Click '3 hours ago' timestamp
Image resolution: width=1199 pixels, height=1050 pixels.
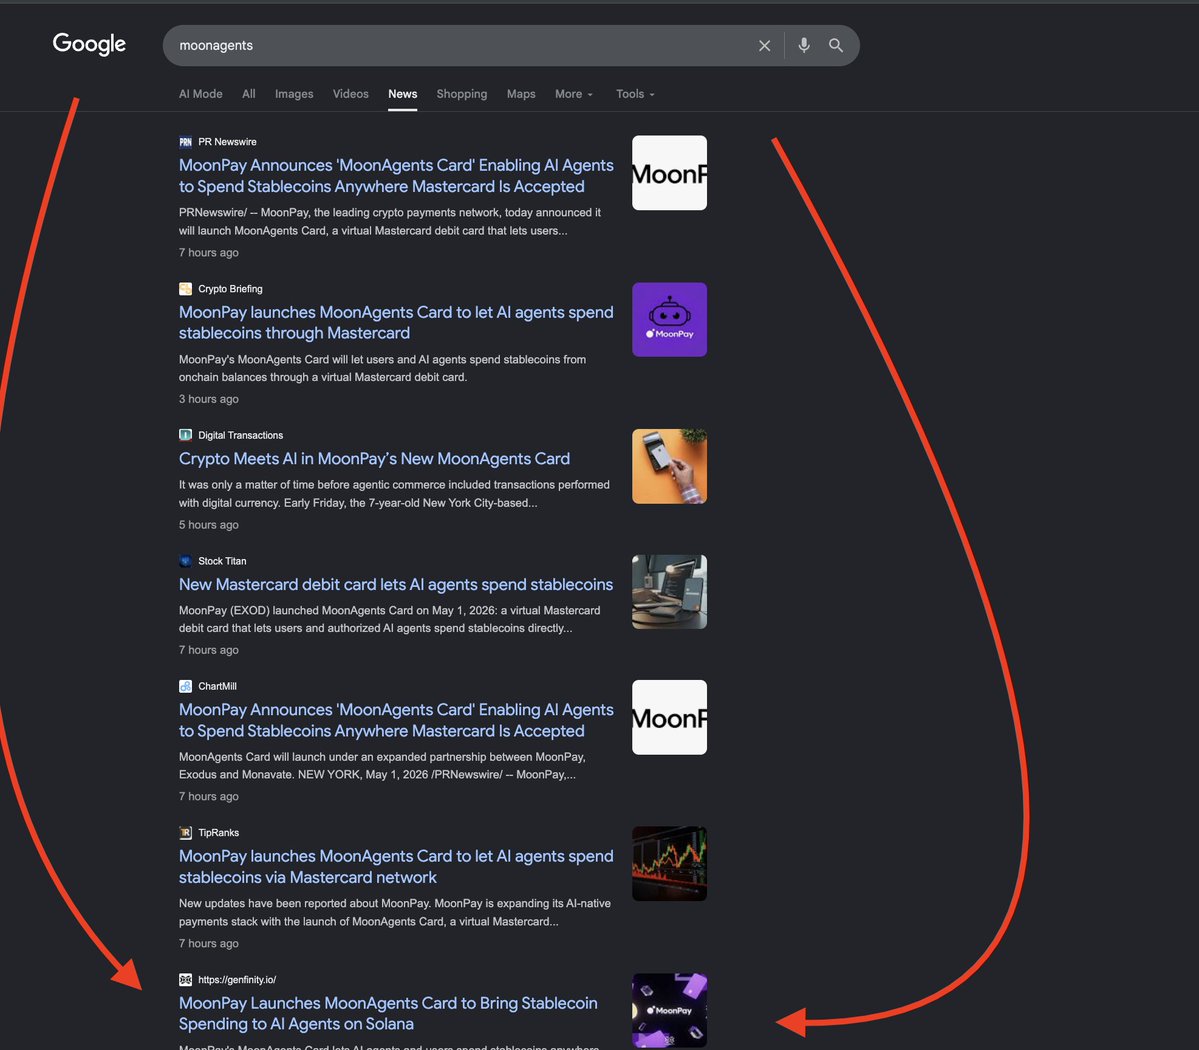pos(209,399)
